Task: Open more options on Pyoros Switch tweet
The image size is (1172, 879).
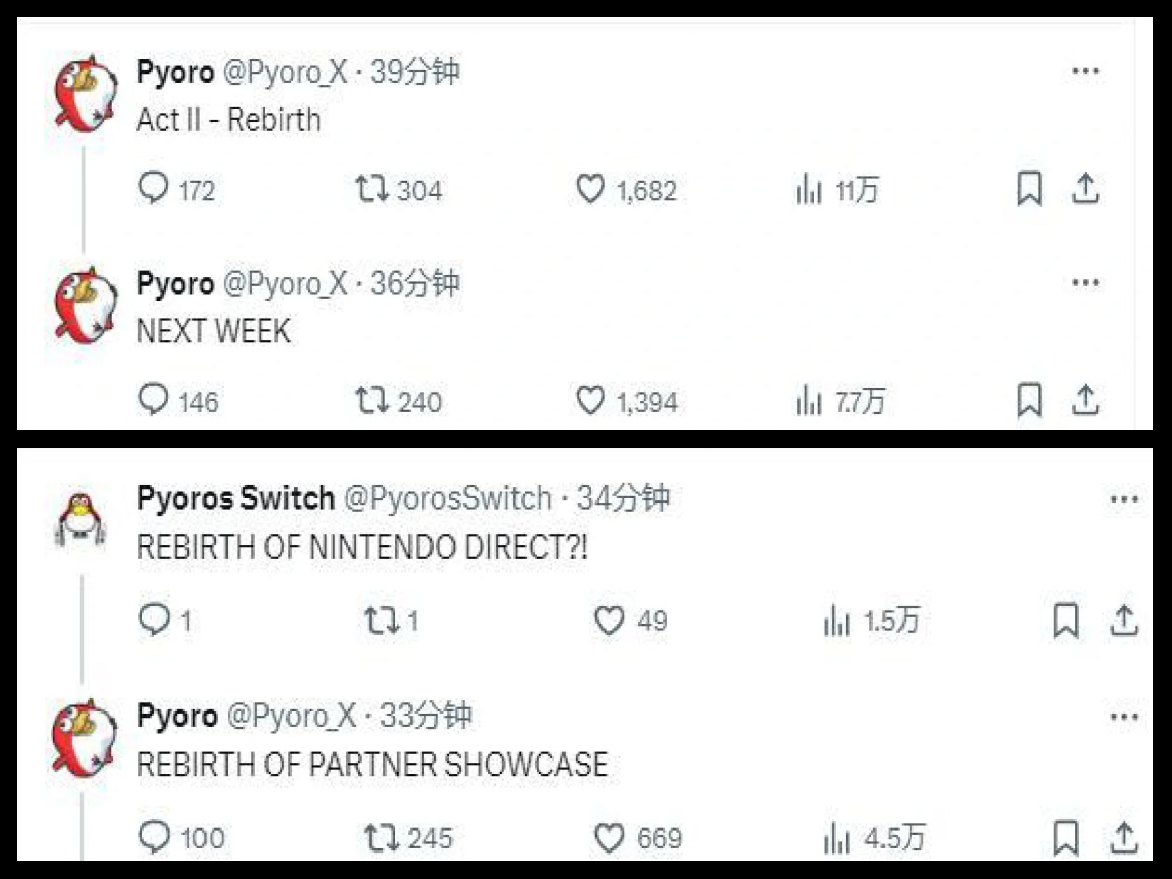Action: [x=1124, y=499]
